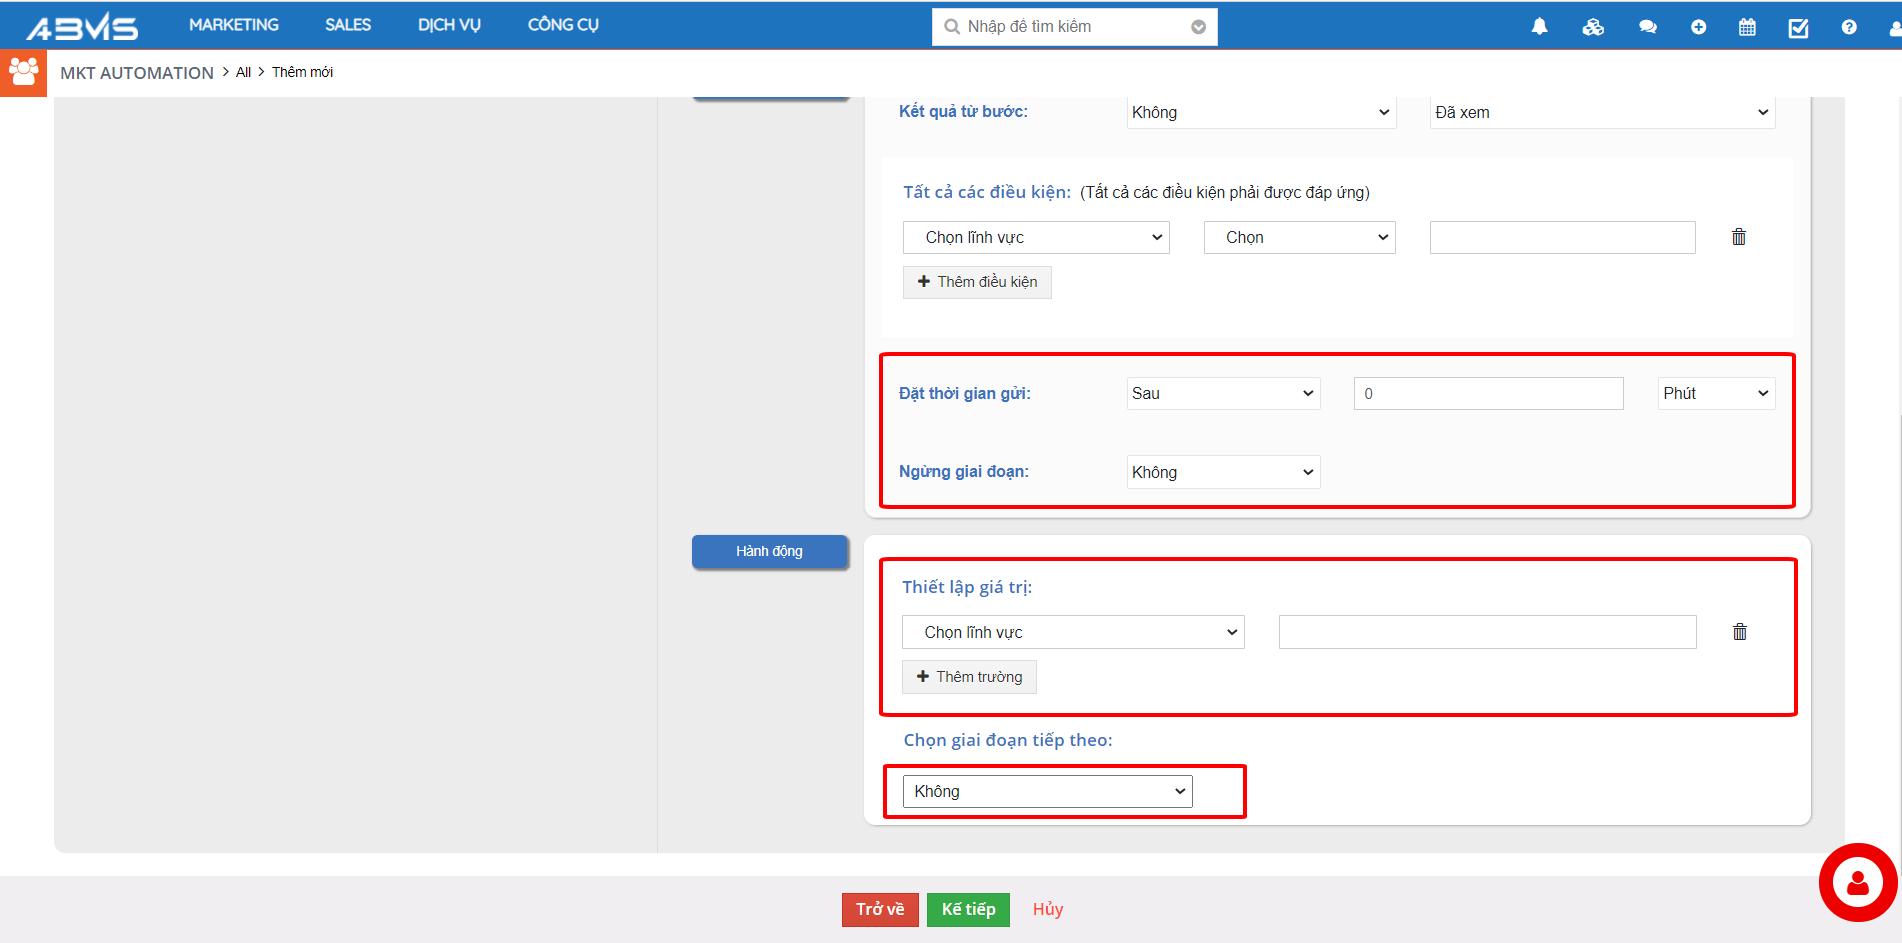Image resolution: width=1902 pixels, height=943 pixels.
Task: Open the notifications bell icon
Action: click(1539, 27)
